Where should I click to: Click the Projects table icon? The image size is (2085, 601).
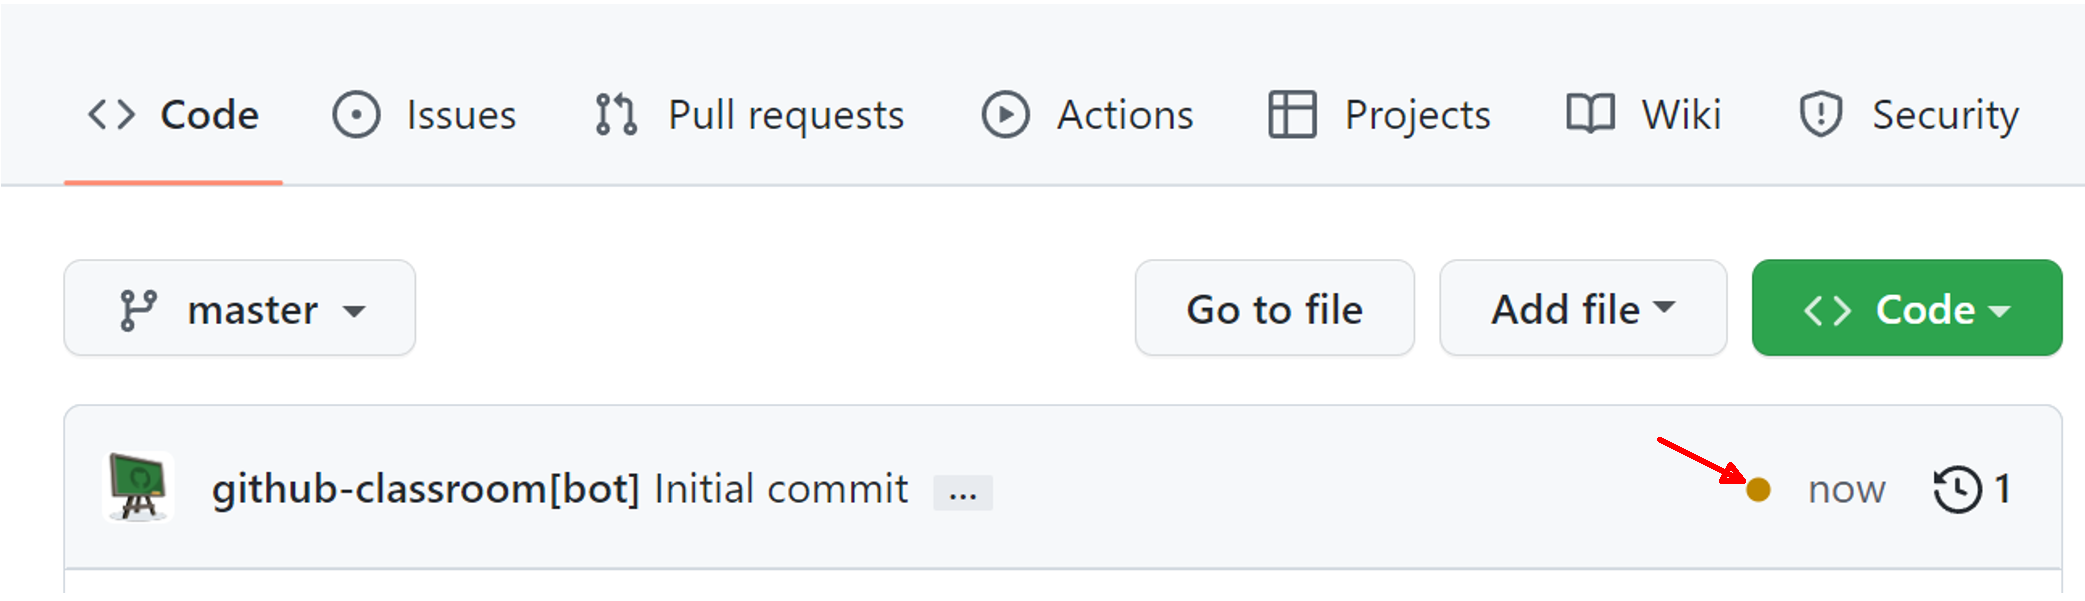coord(1292,115)
